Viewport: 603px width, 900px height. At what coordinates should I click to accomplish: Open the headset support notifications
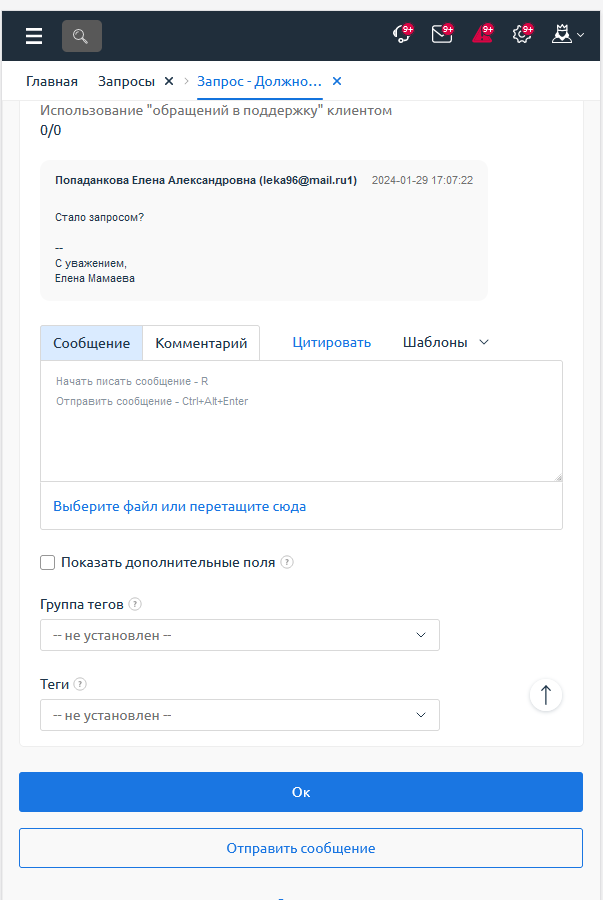(x=402, y=35)
